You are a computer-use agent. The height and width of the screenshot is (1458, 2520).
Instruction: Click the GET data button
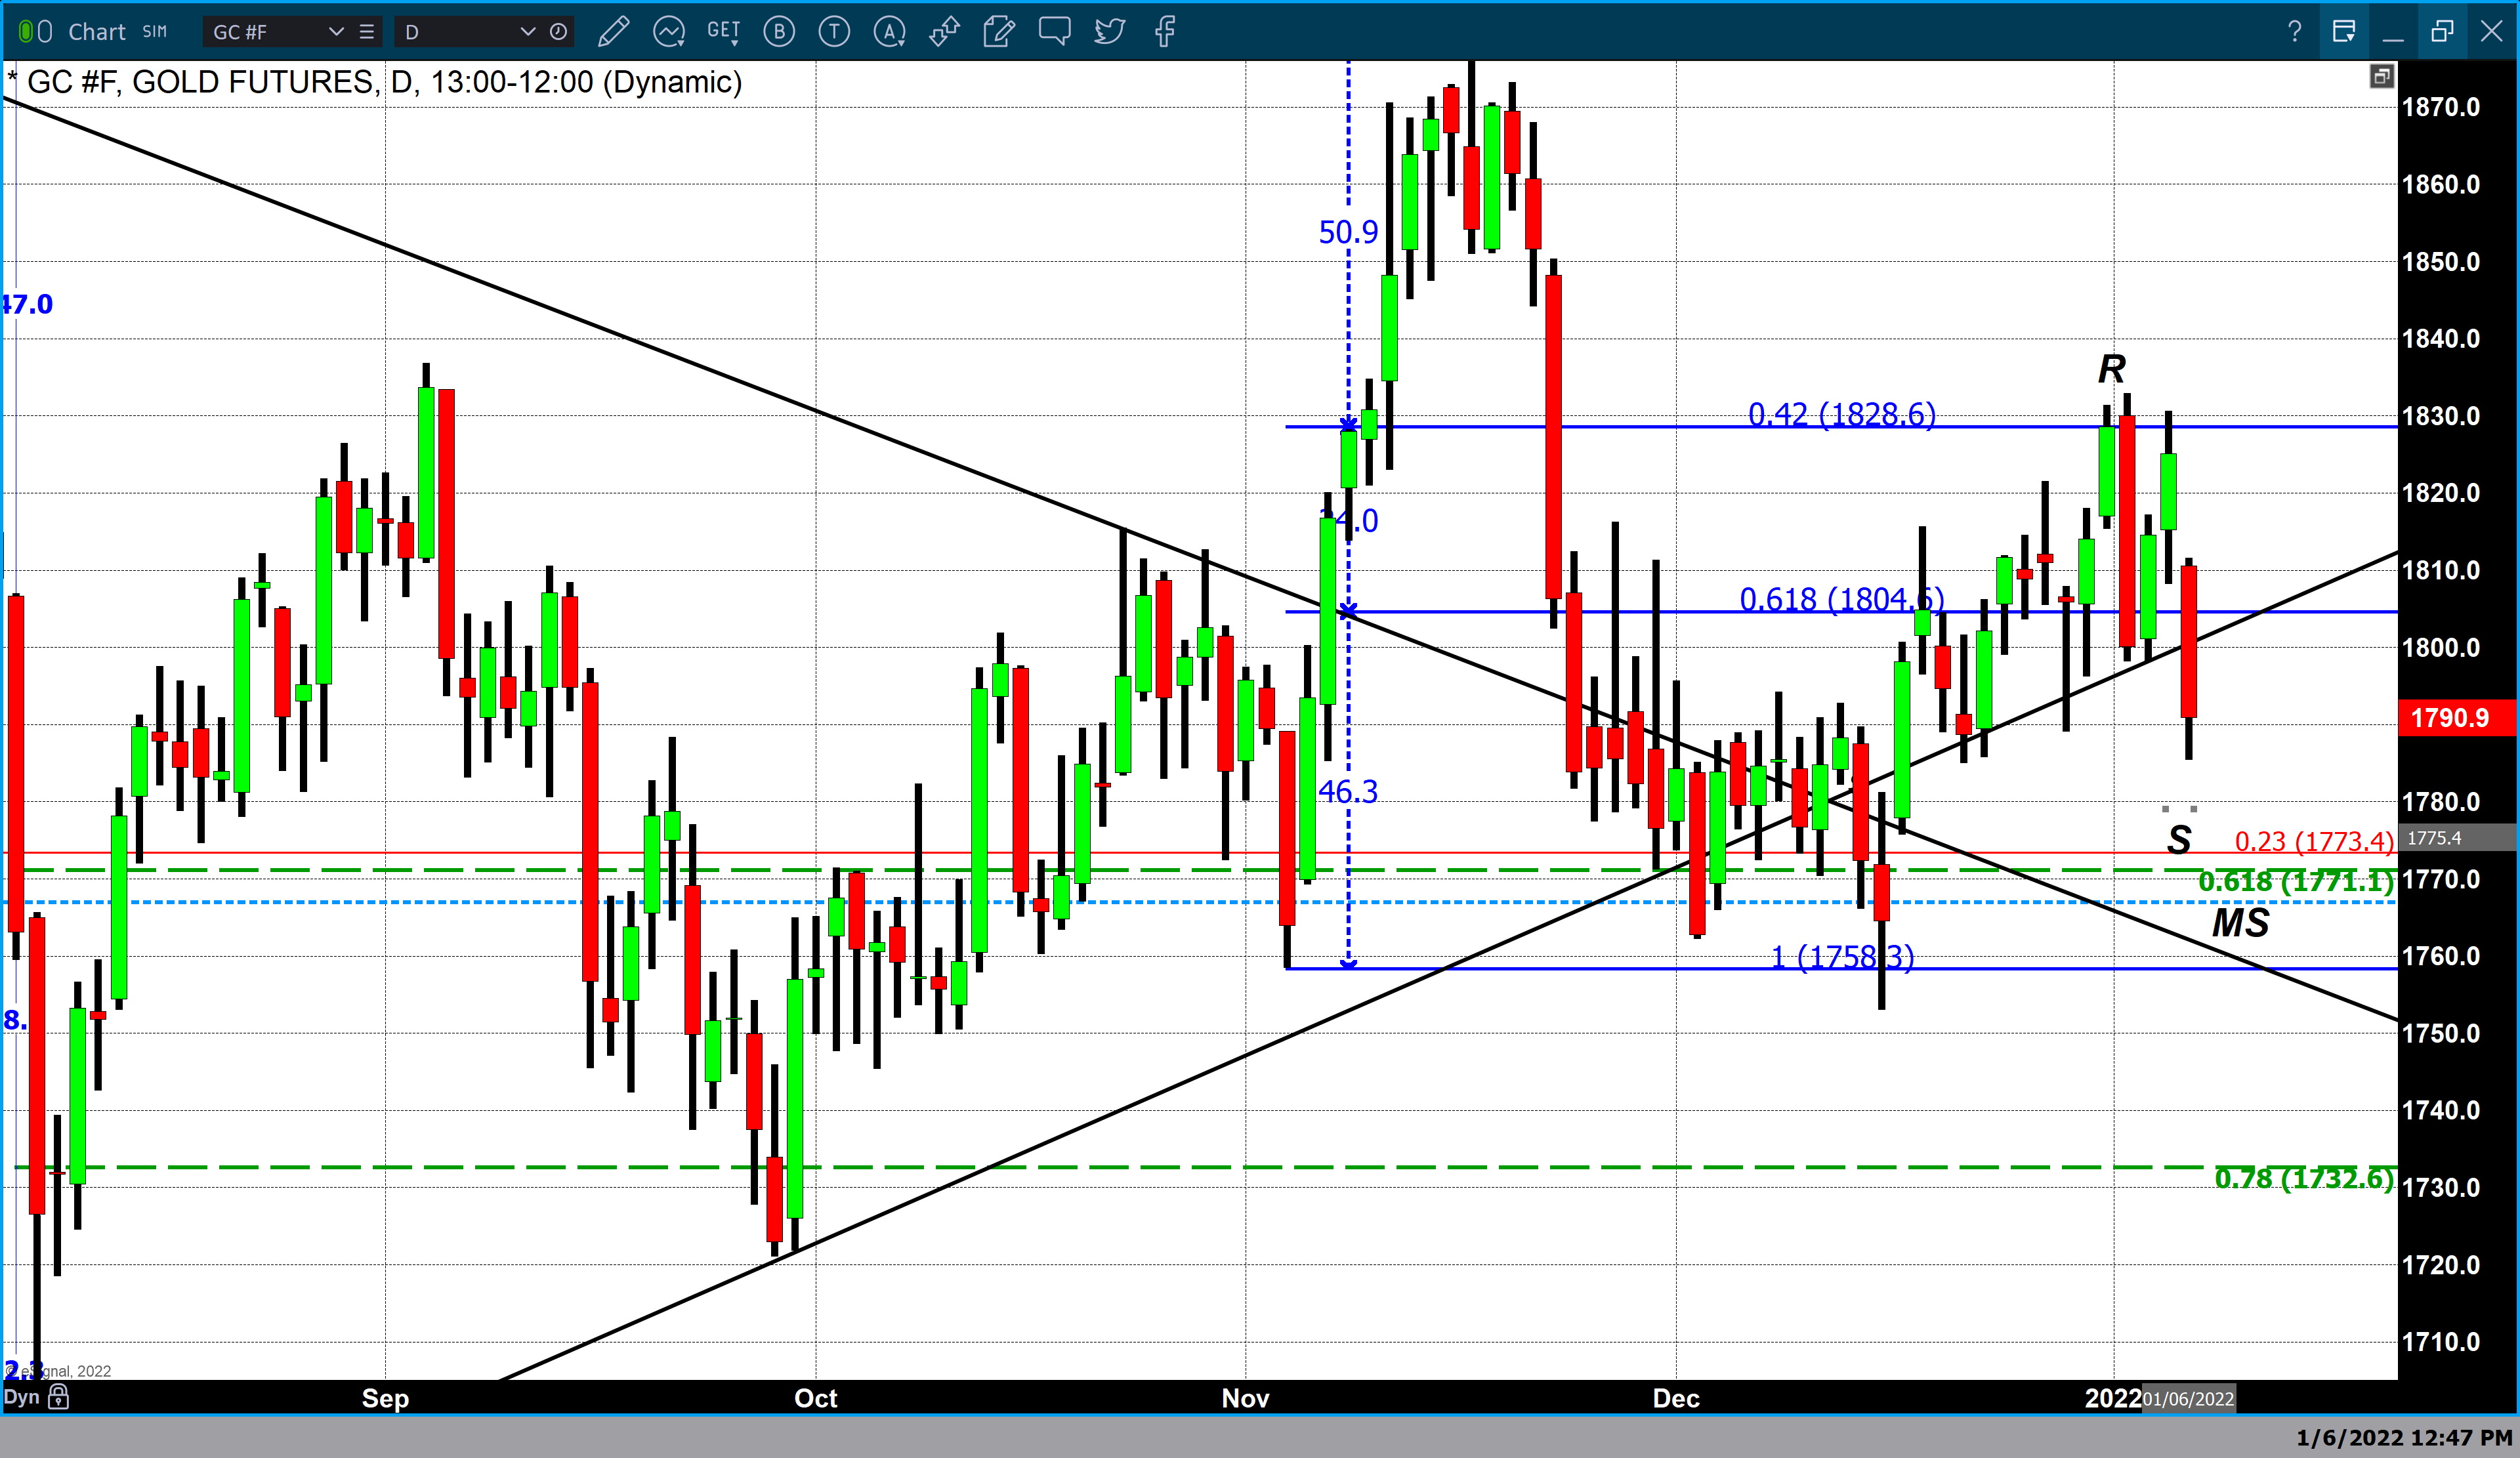(723, 32)
